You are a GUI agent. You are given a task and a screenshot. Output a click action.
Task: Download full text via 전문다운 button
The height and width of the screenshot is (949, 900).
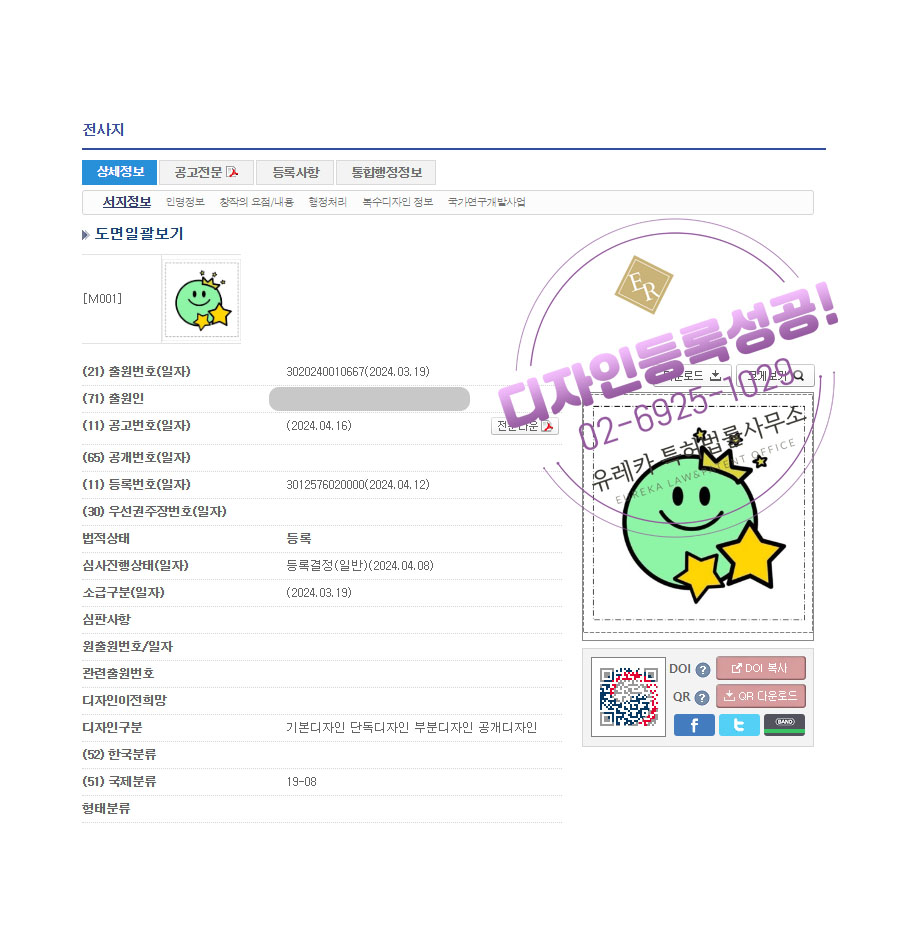coord(525,426)
